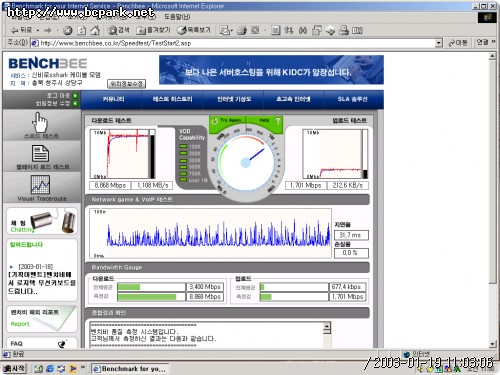Click the page vertical scrollbar down arrow
The width and height of the screenshot is (500, 375).
coord(493,344)
